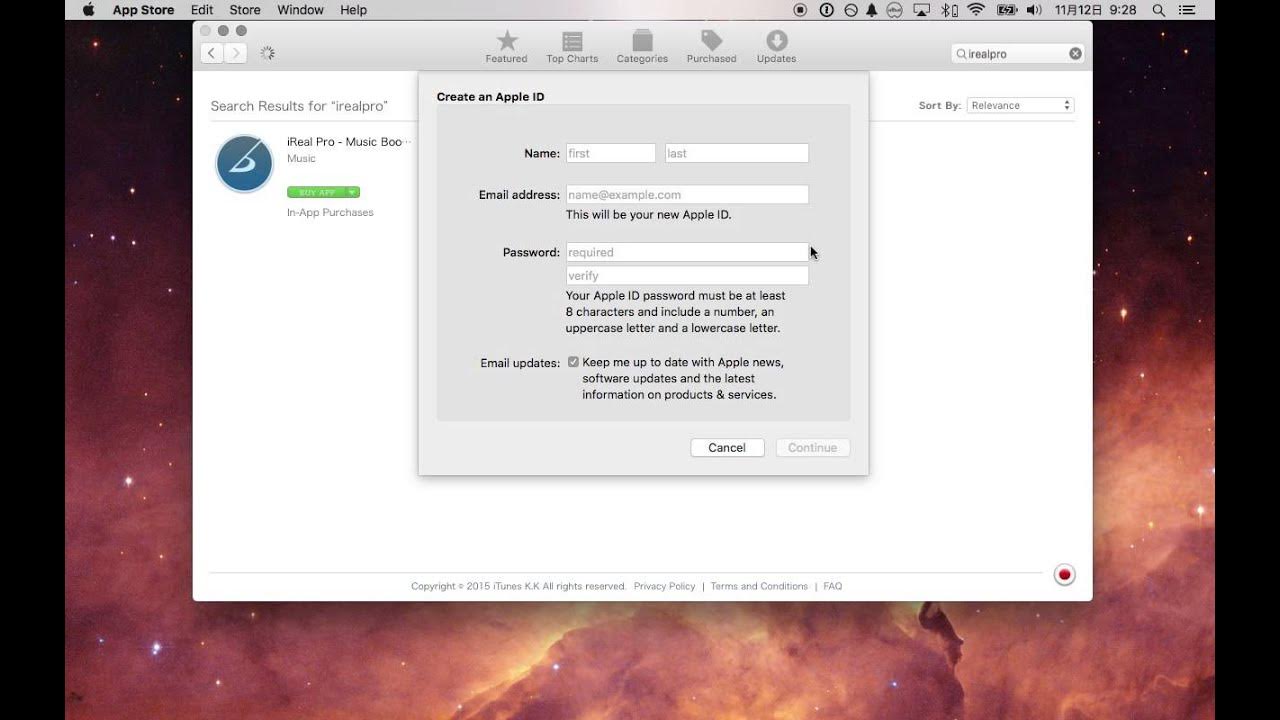Open the Apple menu
Image resolution: width=1280 pixels, height=720 pixels.
pos(88,10)
